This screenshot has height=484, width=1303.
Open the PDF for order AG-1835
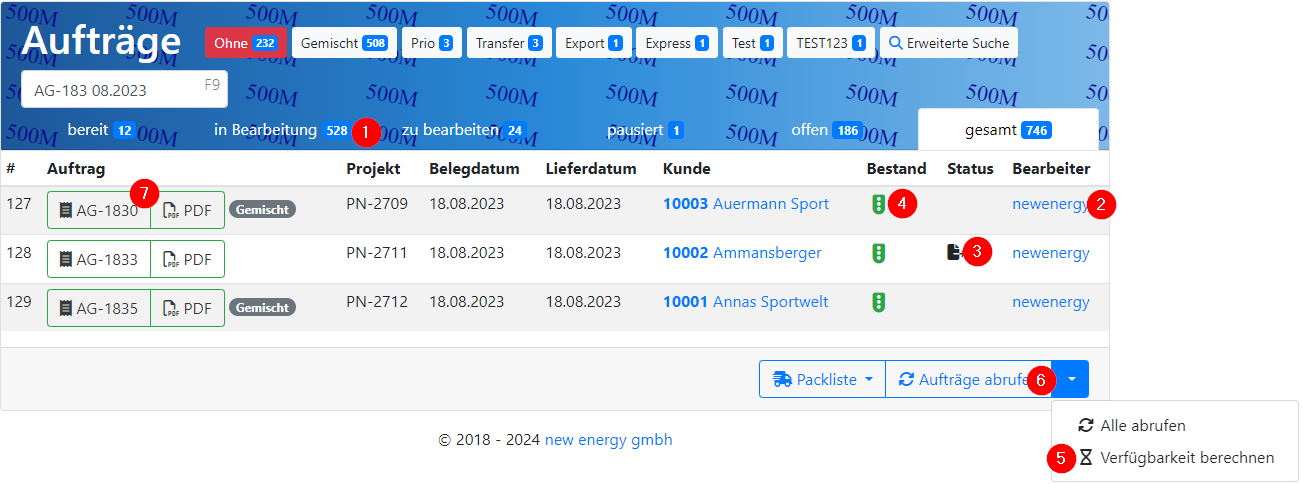click(x=188, y=309)
